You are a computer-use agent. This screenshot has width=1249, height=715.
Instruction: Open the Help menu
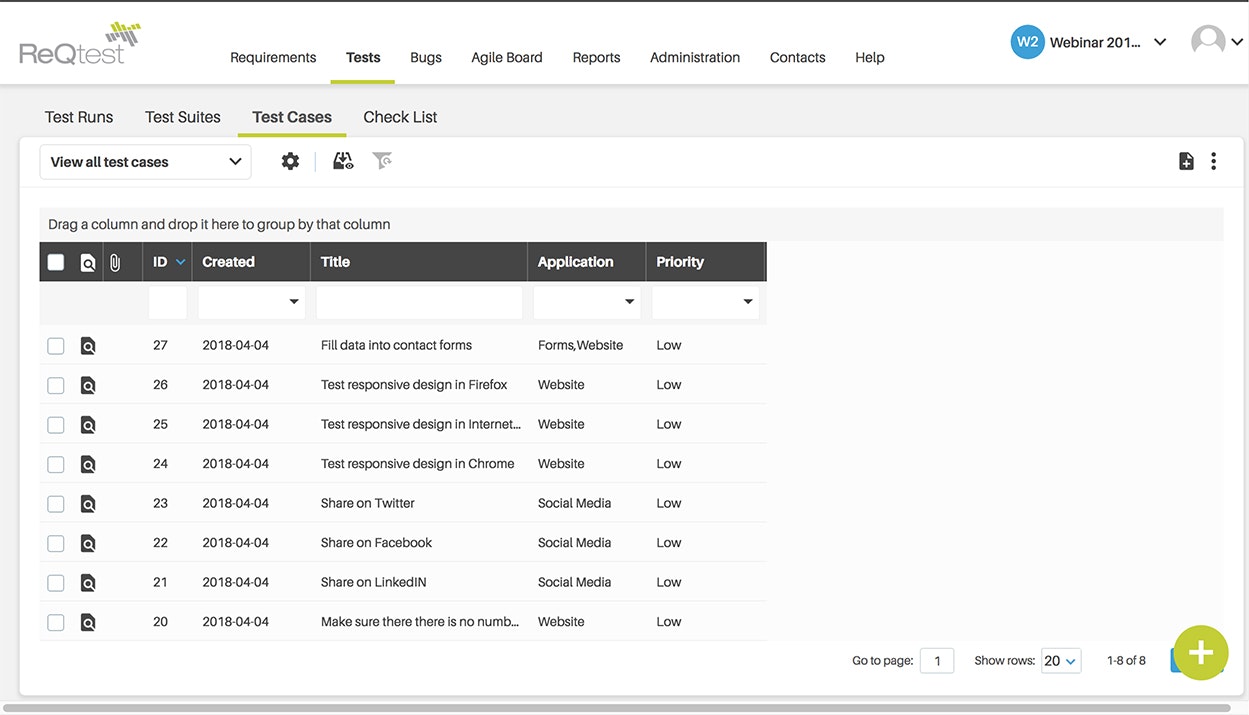click(870, 57)
